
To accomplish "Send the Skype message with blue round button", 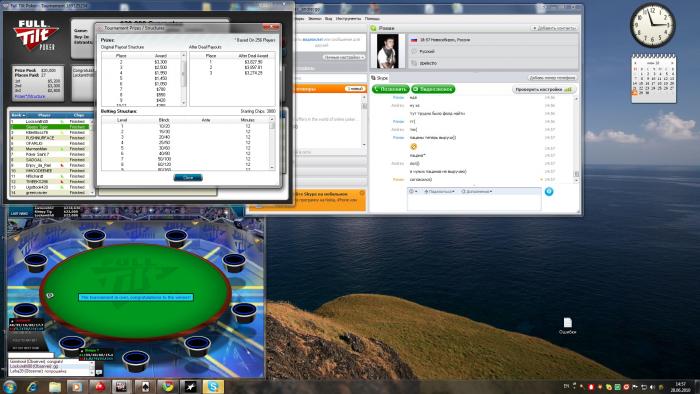I will (x=549, y=191).
